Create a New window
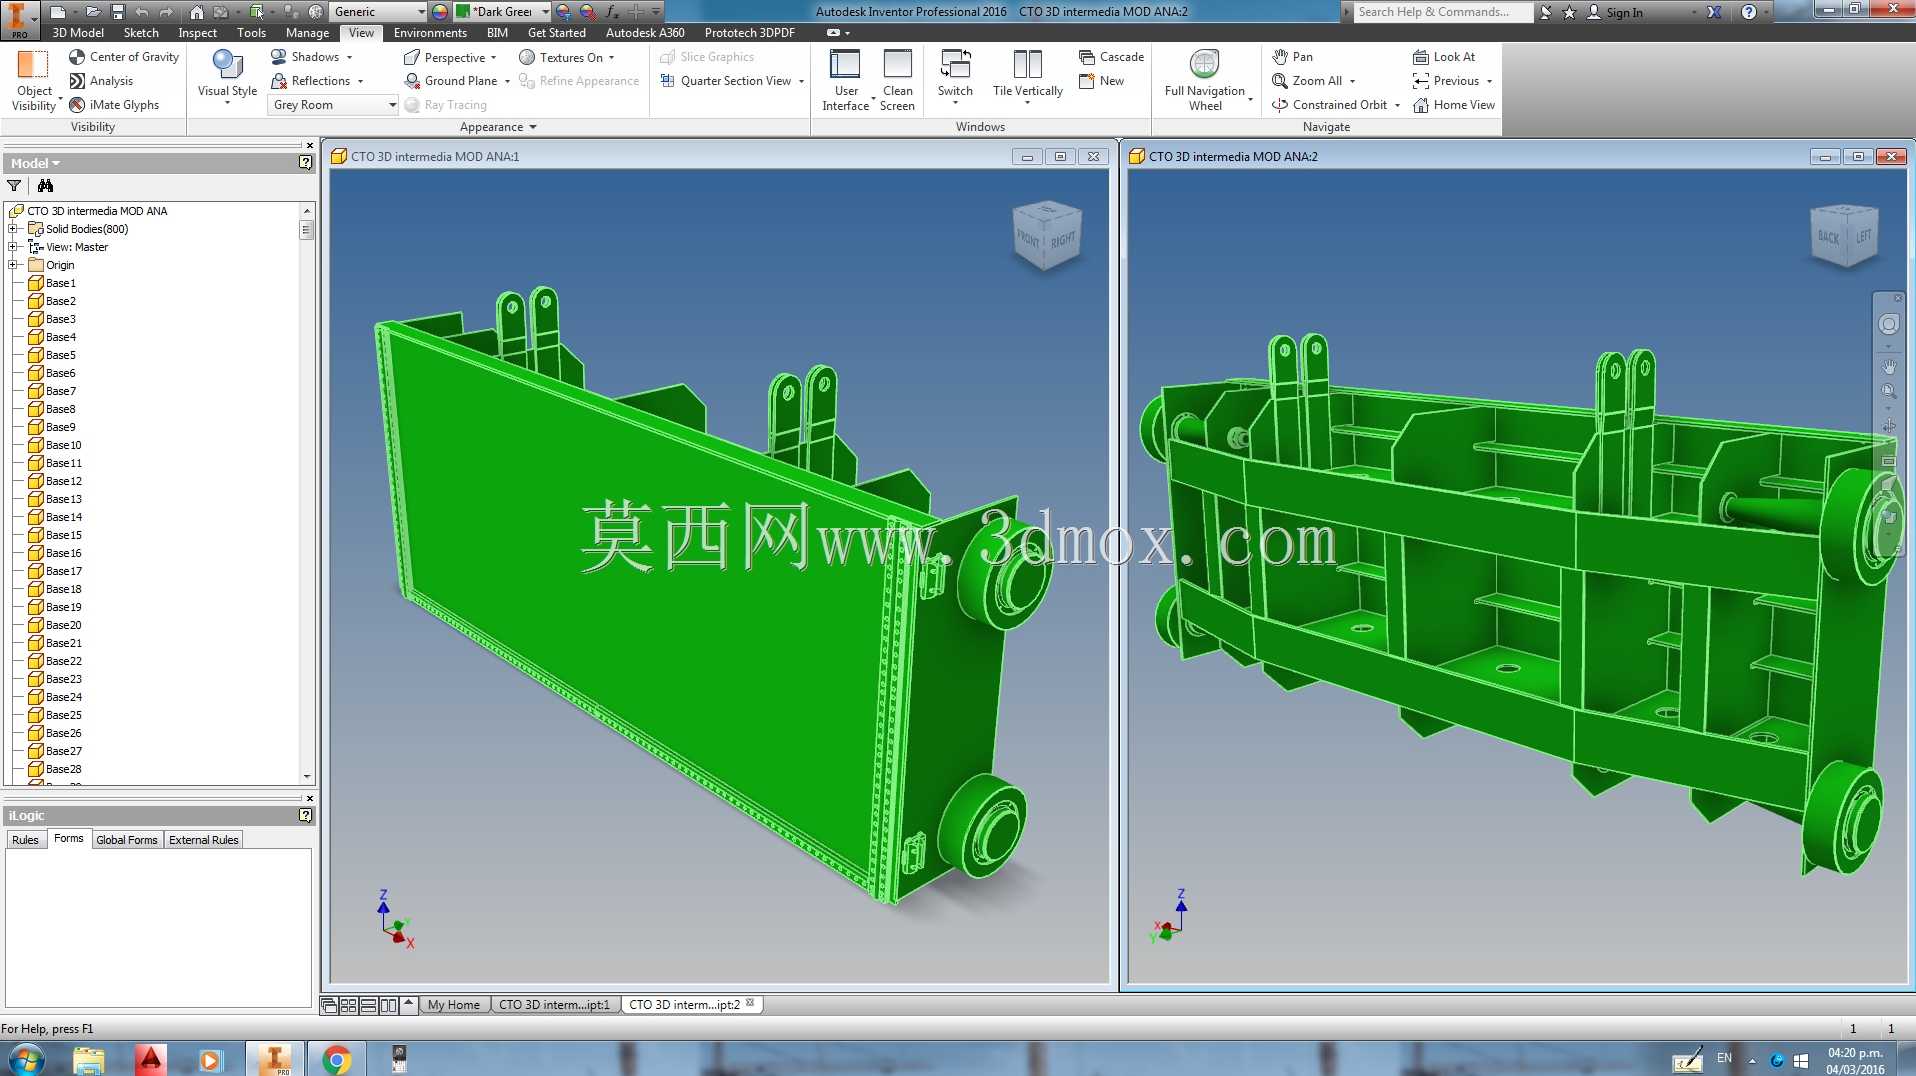Image resolution: width=1916 pixels, height=1076 pixels. (1101, 81)
